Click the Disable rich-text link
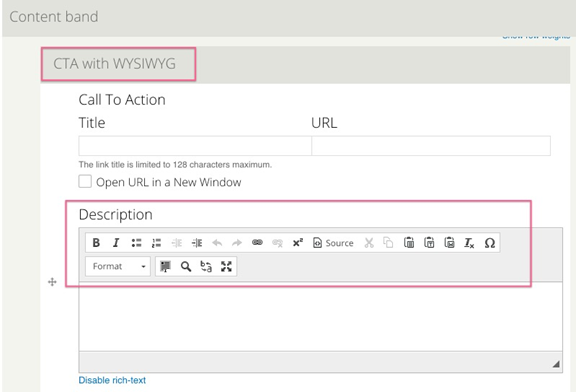Viewport: 576px width, 392px height. click(x=112, y=380)
